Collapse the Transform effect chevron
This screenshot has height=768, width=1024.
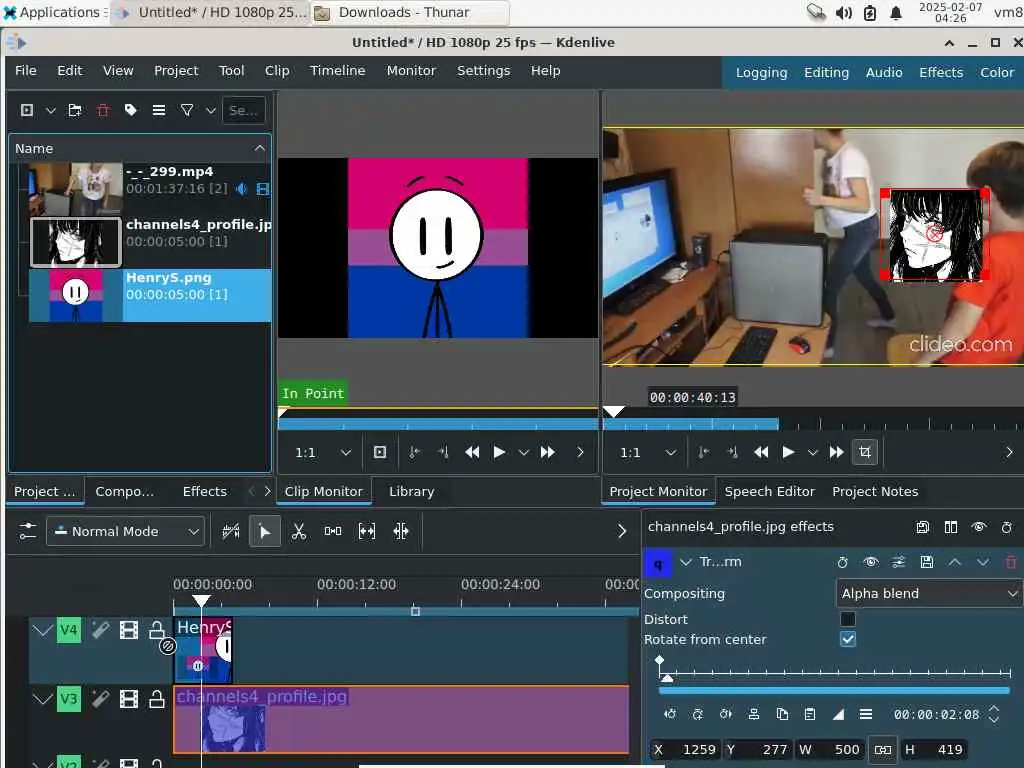click(686, 562)
